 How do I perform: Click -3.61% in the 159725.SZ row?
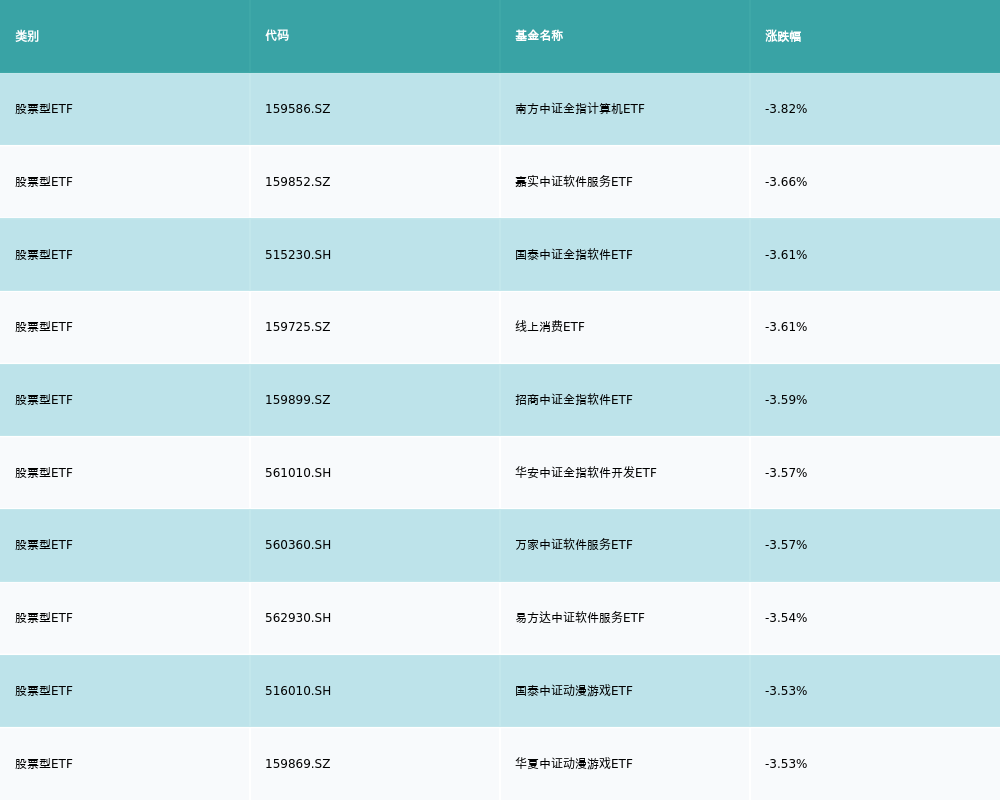[786, 327]
